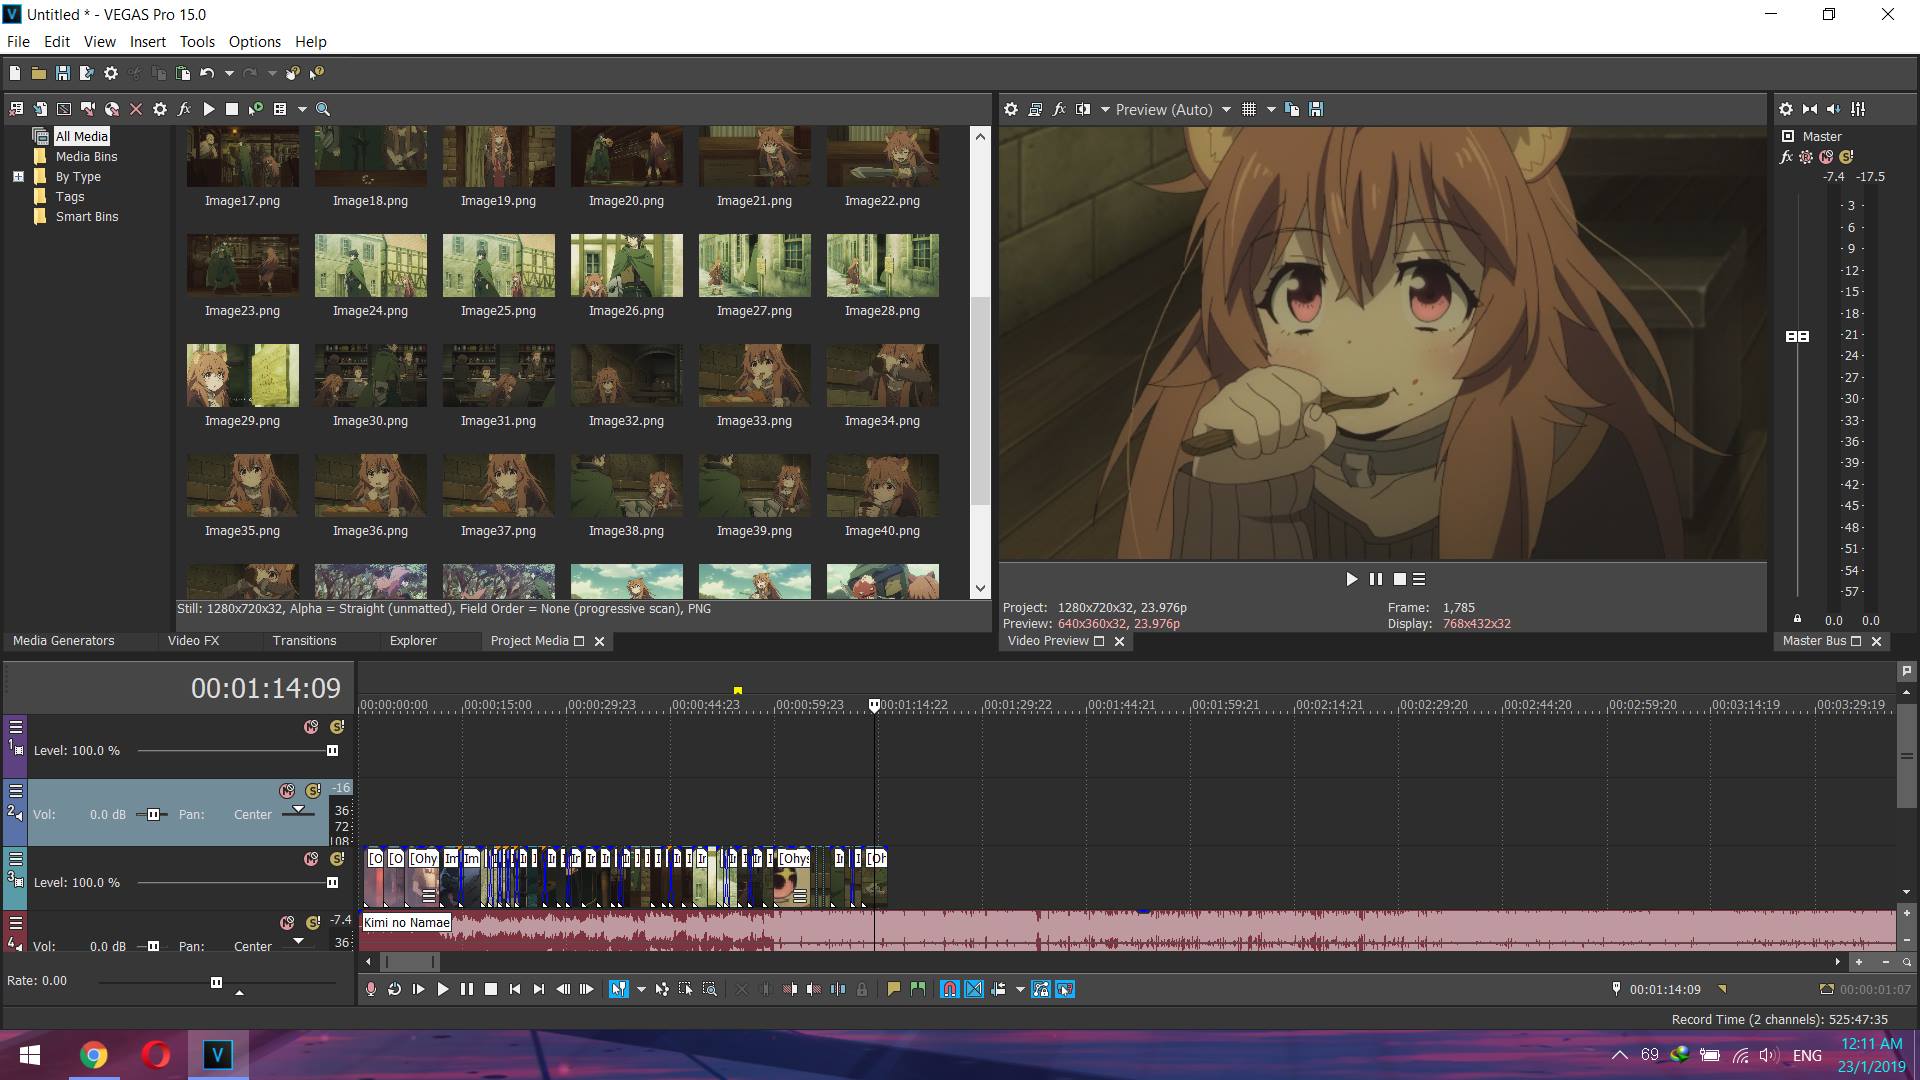This screenshot has height=1080, width=1920.
Task: Click Play in the timeline transport bar
Action: tap(443, 989)
